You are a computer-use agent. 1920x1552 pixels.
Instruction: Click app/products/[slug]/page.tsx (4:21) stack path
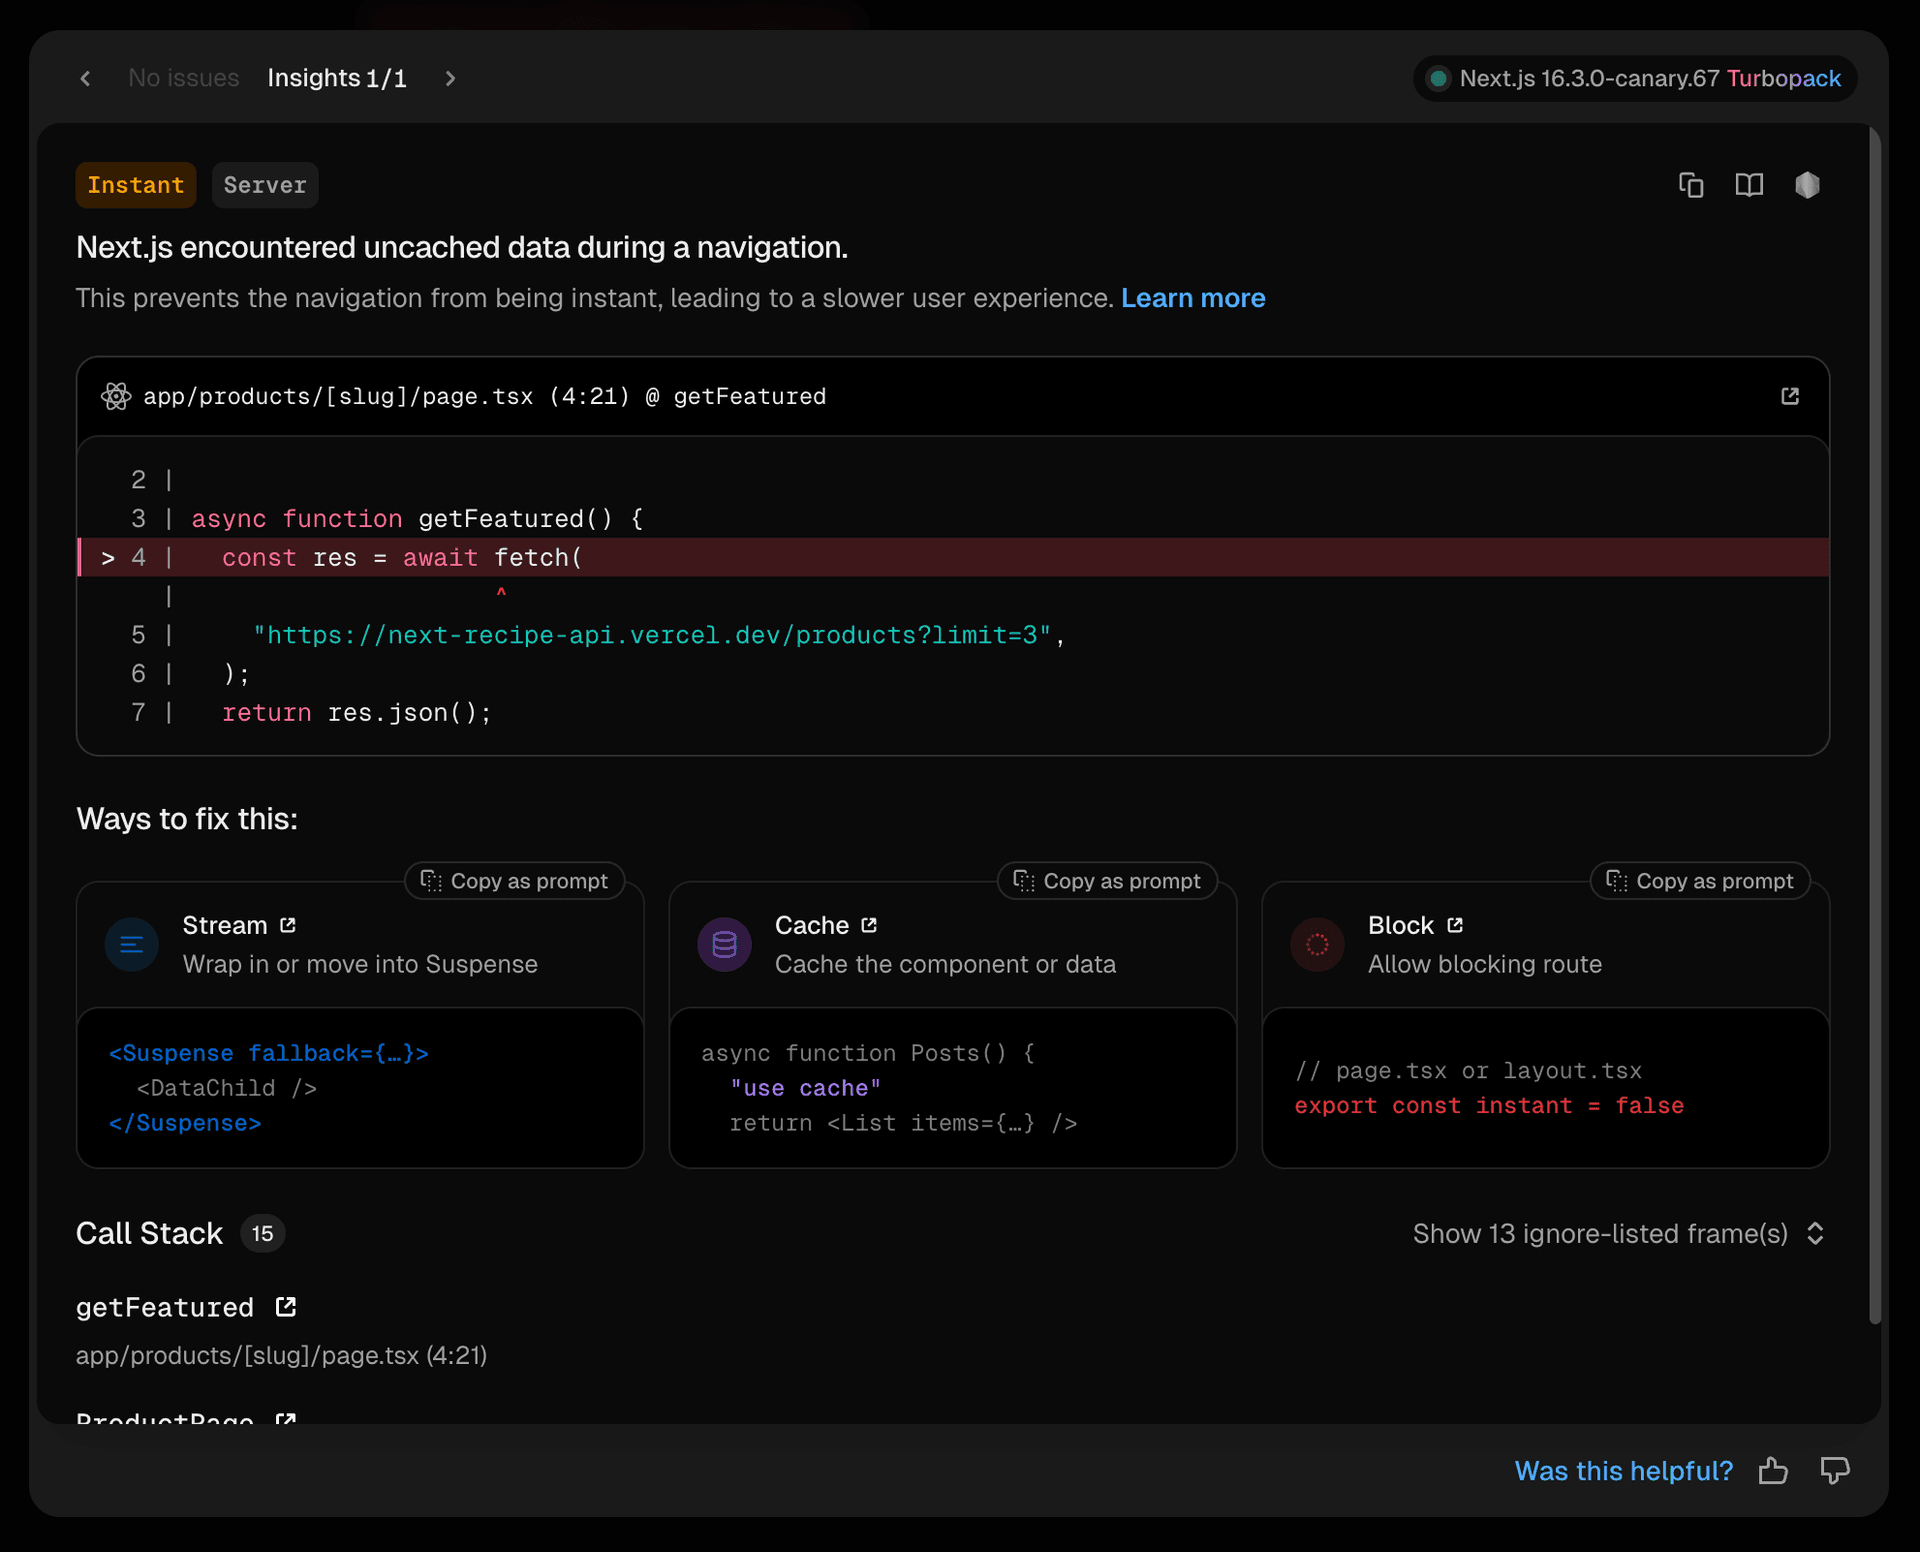pos(282,1355)
